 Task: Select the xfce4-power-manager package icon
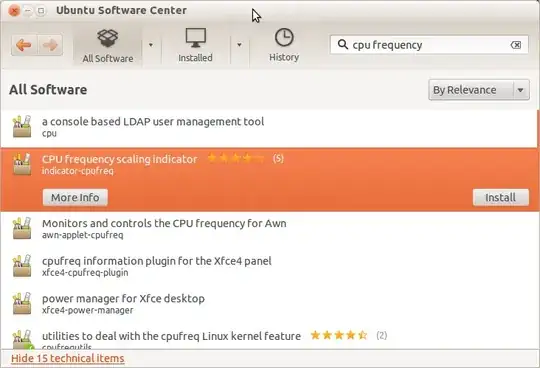tap(22, 304)
